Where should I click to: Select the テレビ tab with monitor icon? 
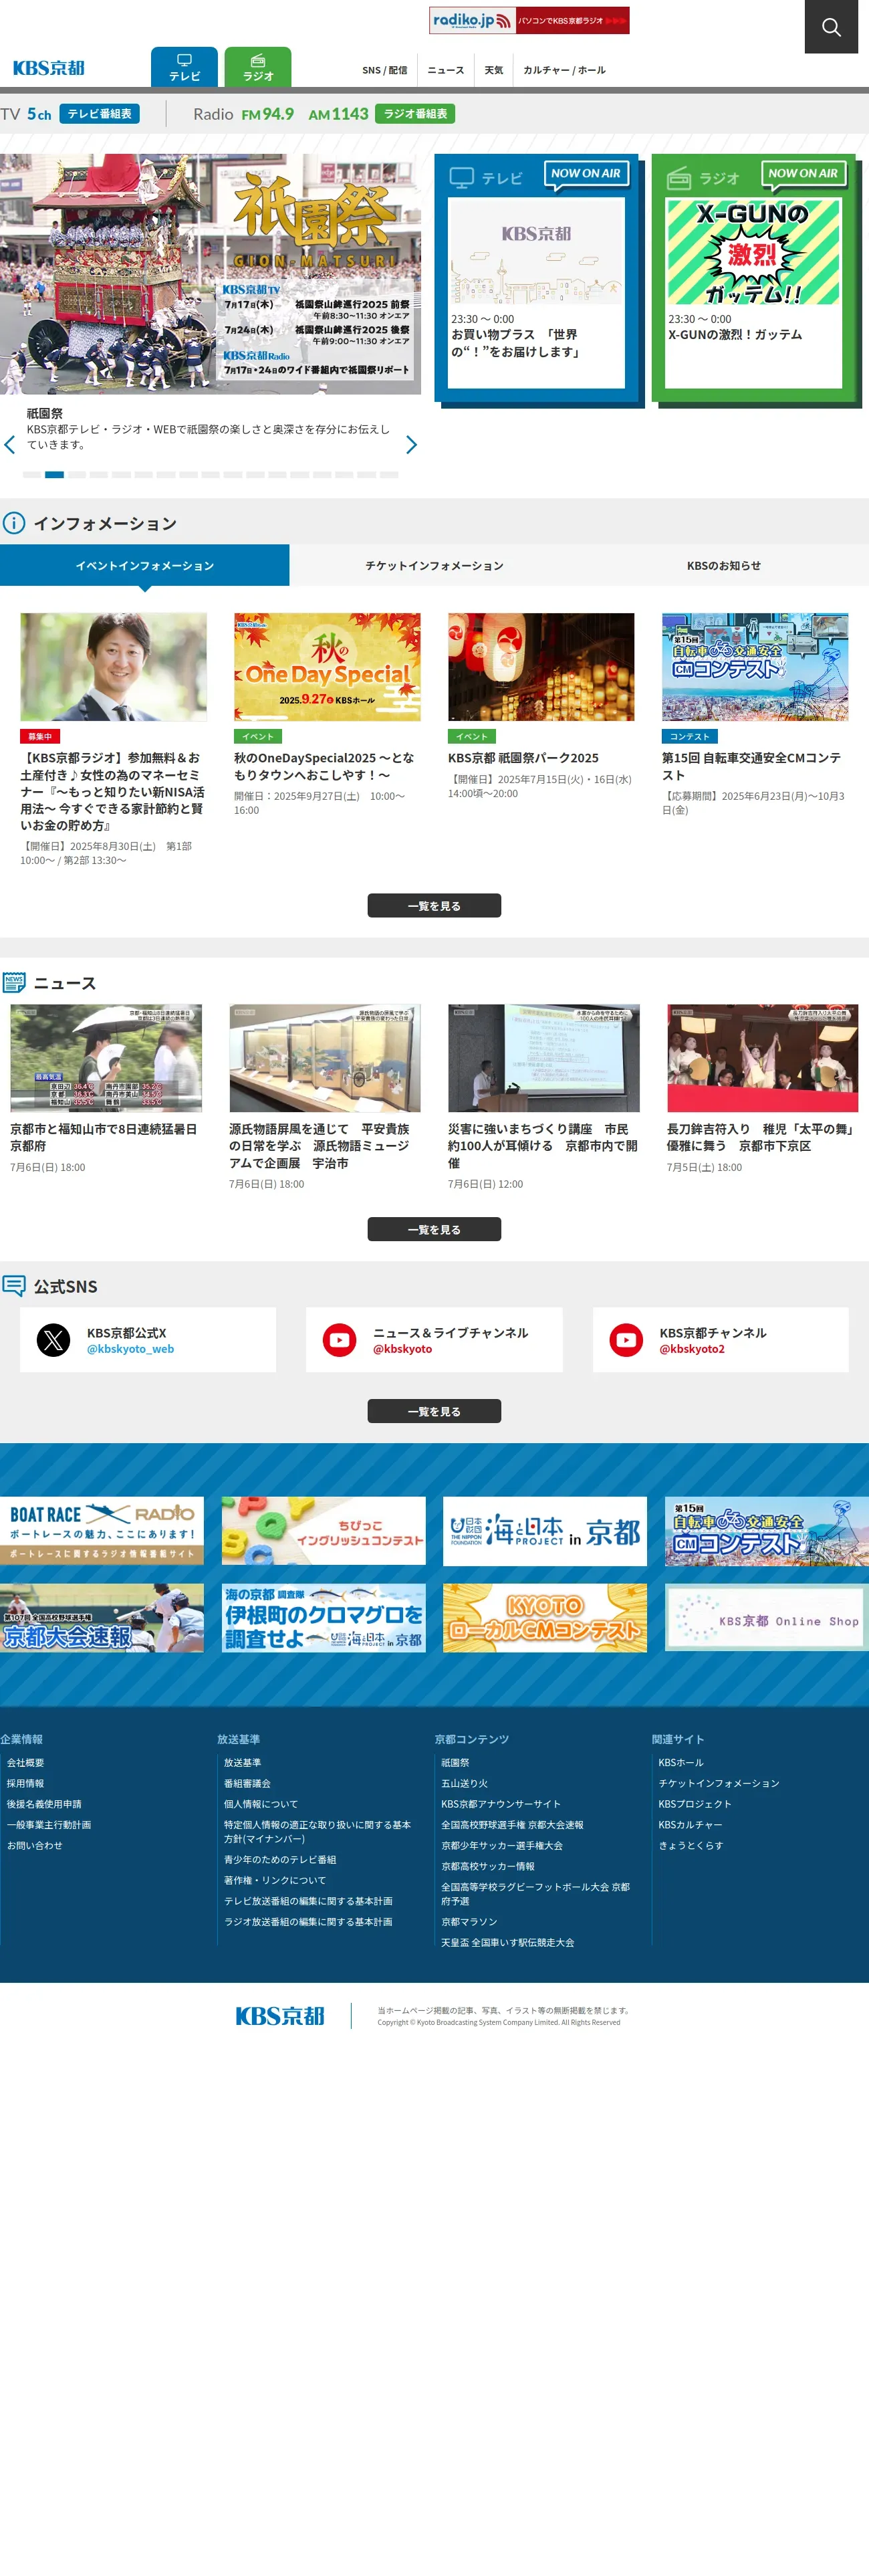click(x=184, y=67)
